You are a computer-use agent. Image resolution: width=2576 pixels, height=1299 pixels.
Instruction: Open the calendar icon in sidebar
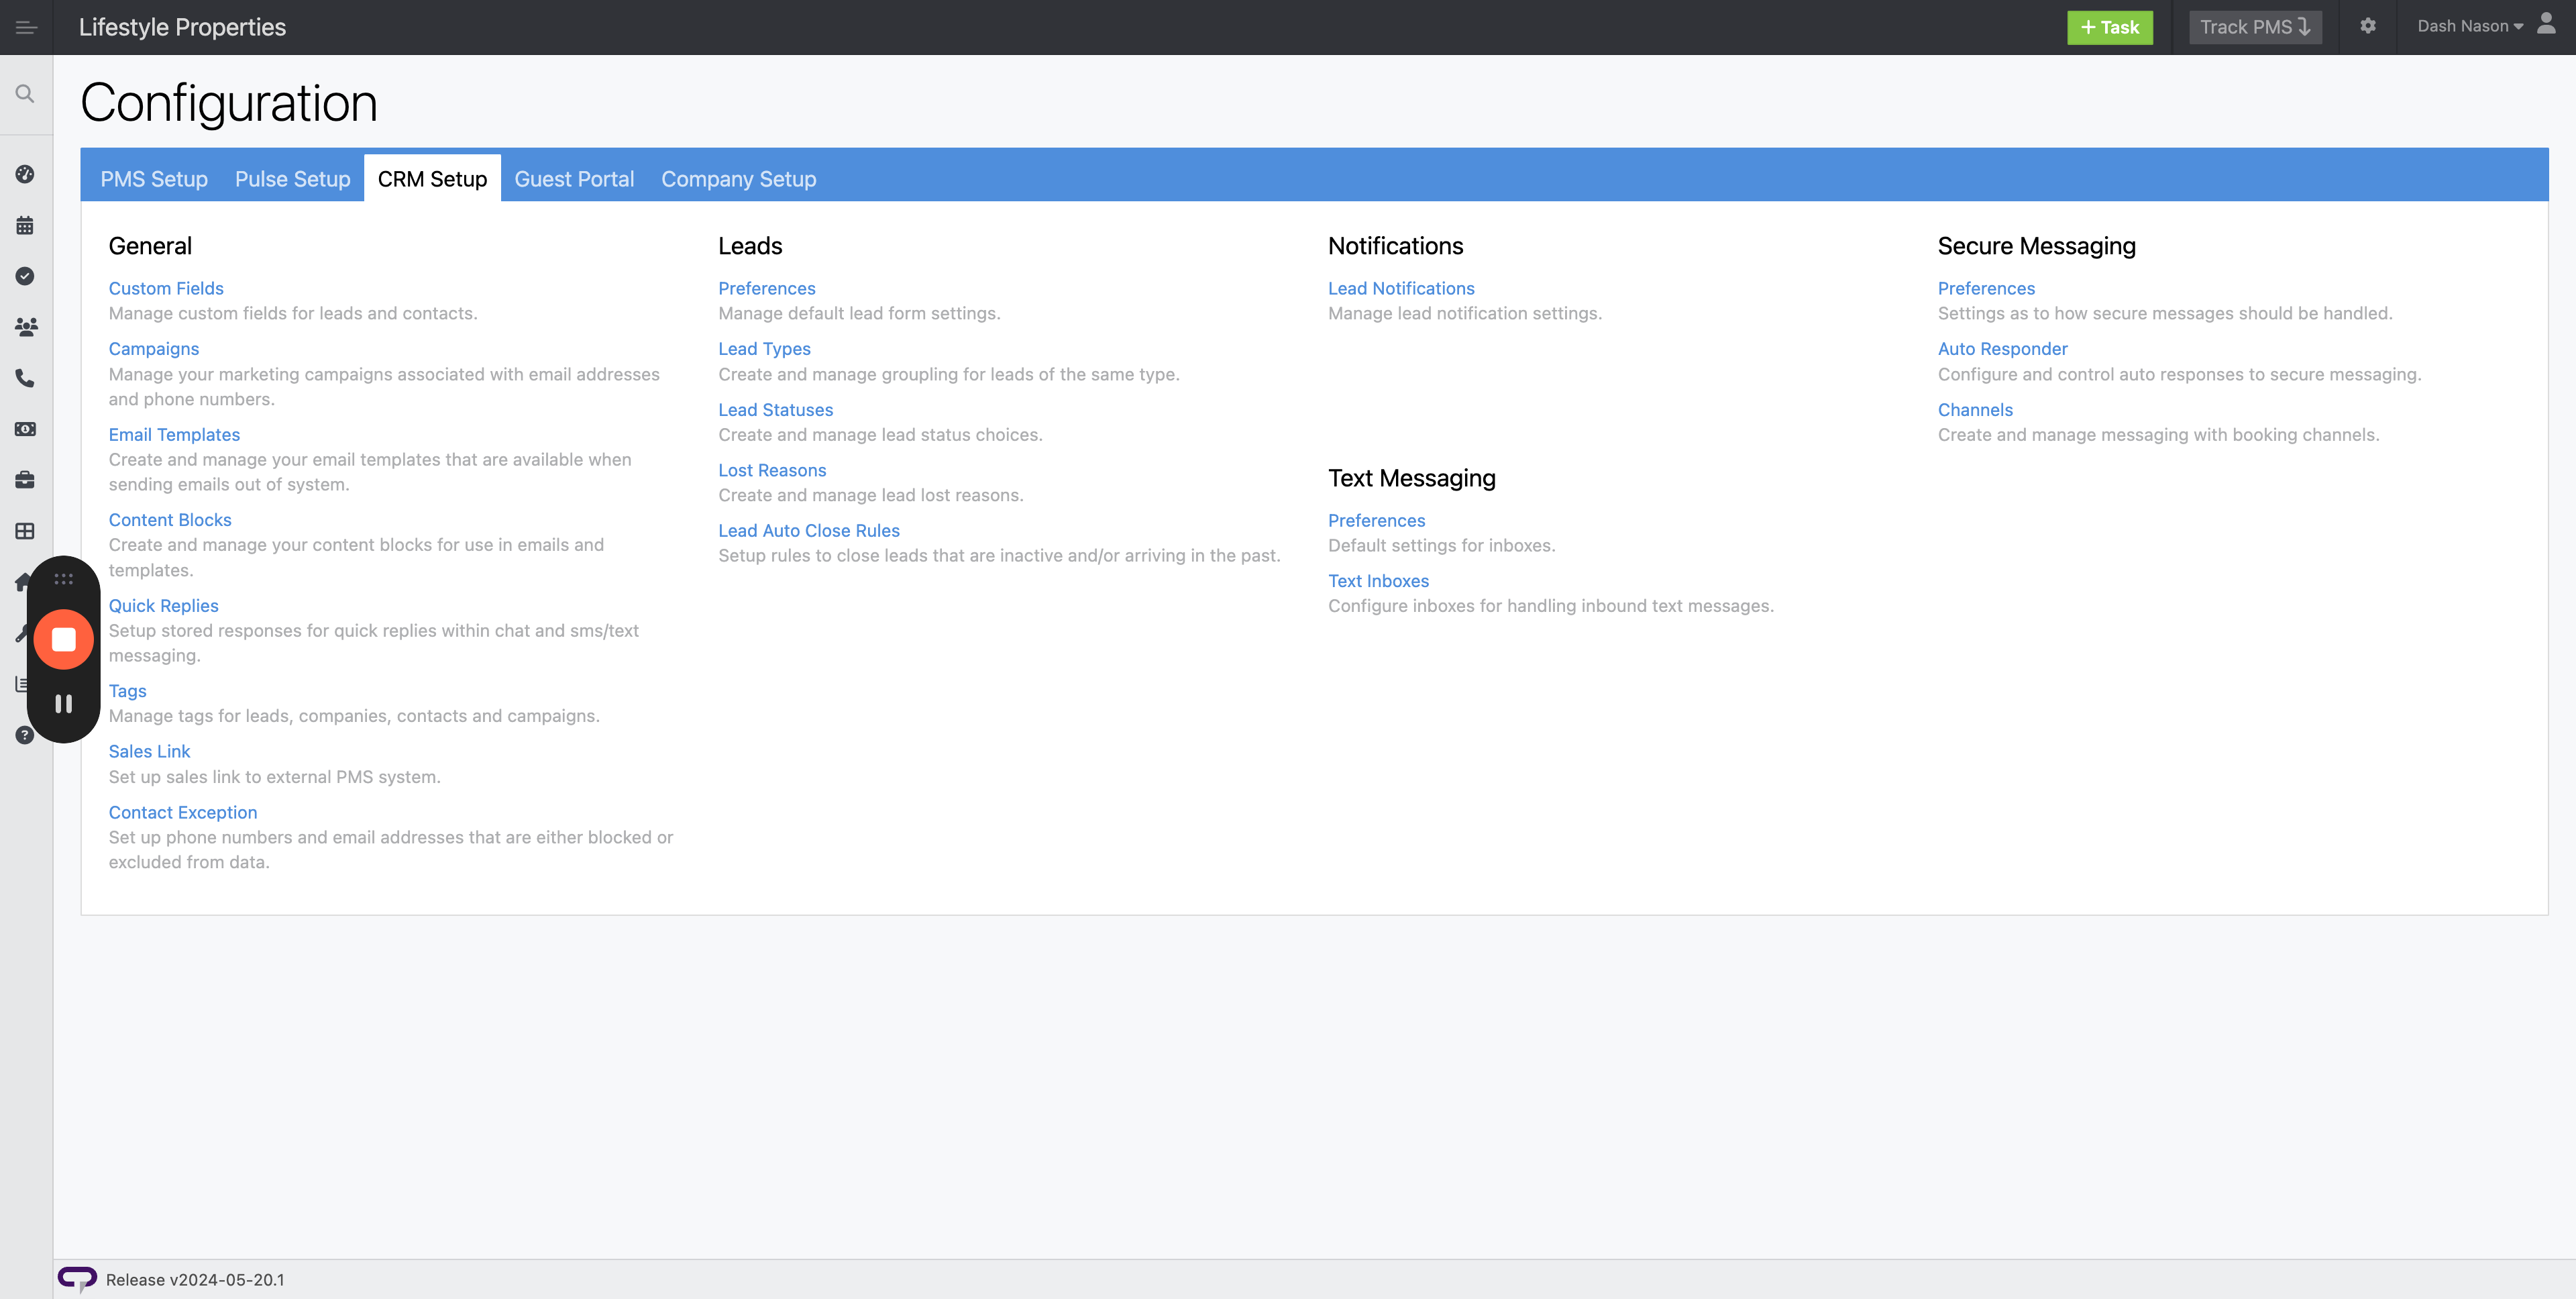coord(25,225)
